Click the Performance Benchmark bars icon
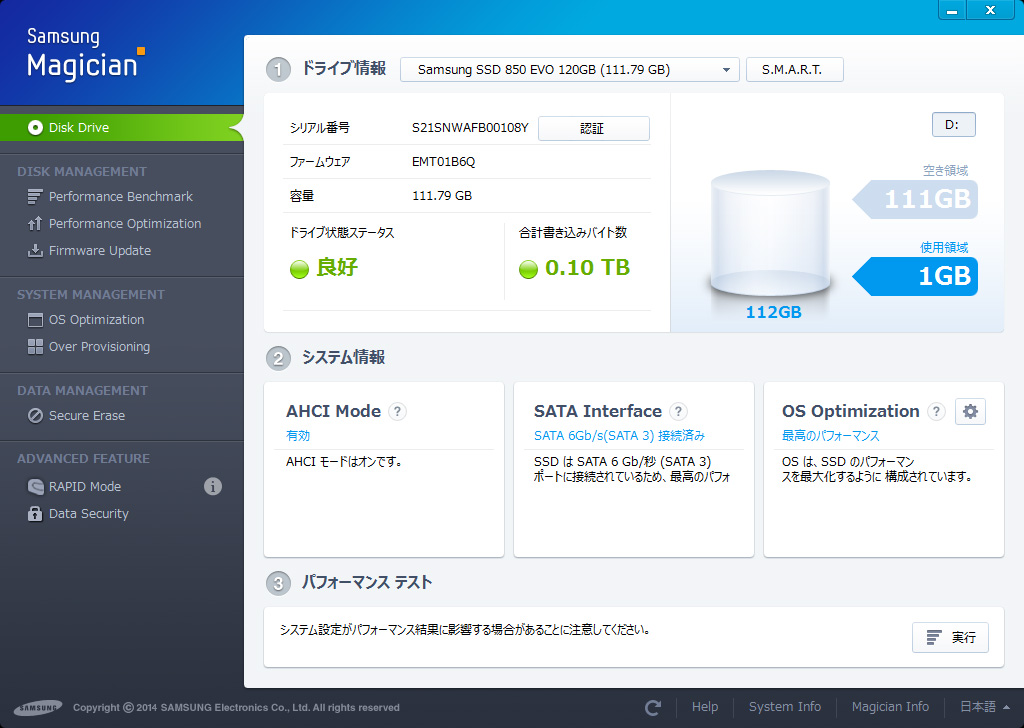This screenshot has width=1024, height=728. tap(35, 197)
